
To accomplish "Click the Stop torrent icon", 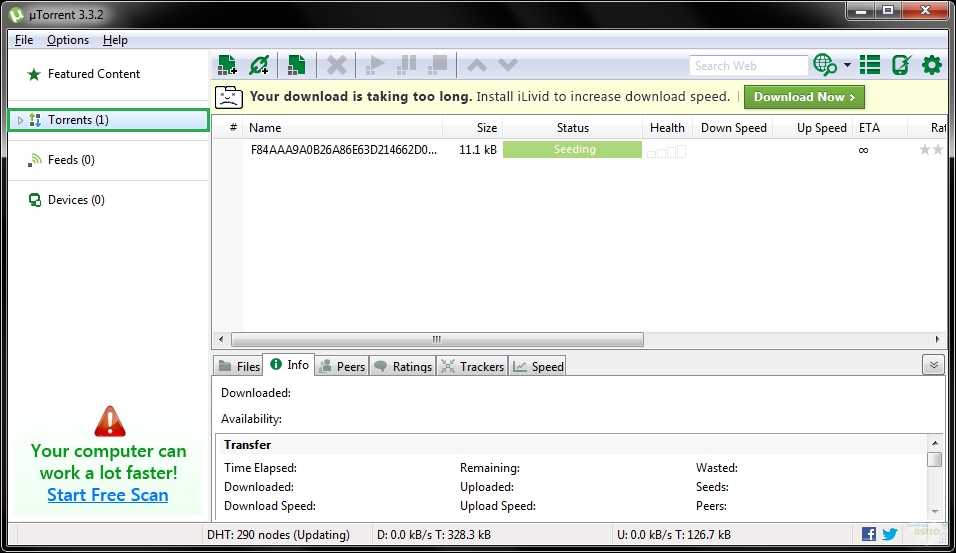I will pyautogui.click(x=438, y=65).
